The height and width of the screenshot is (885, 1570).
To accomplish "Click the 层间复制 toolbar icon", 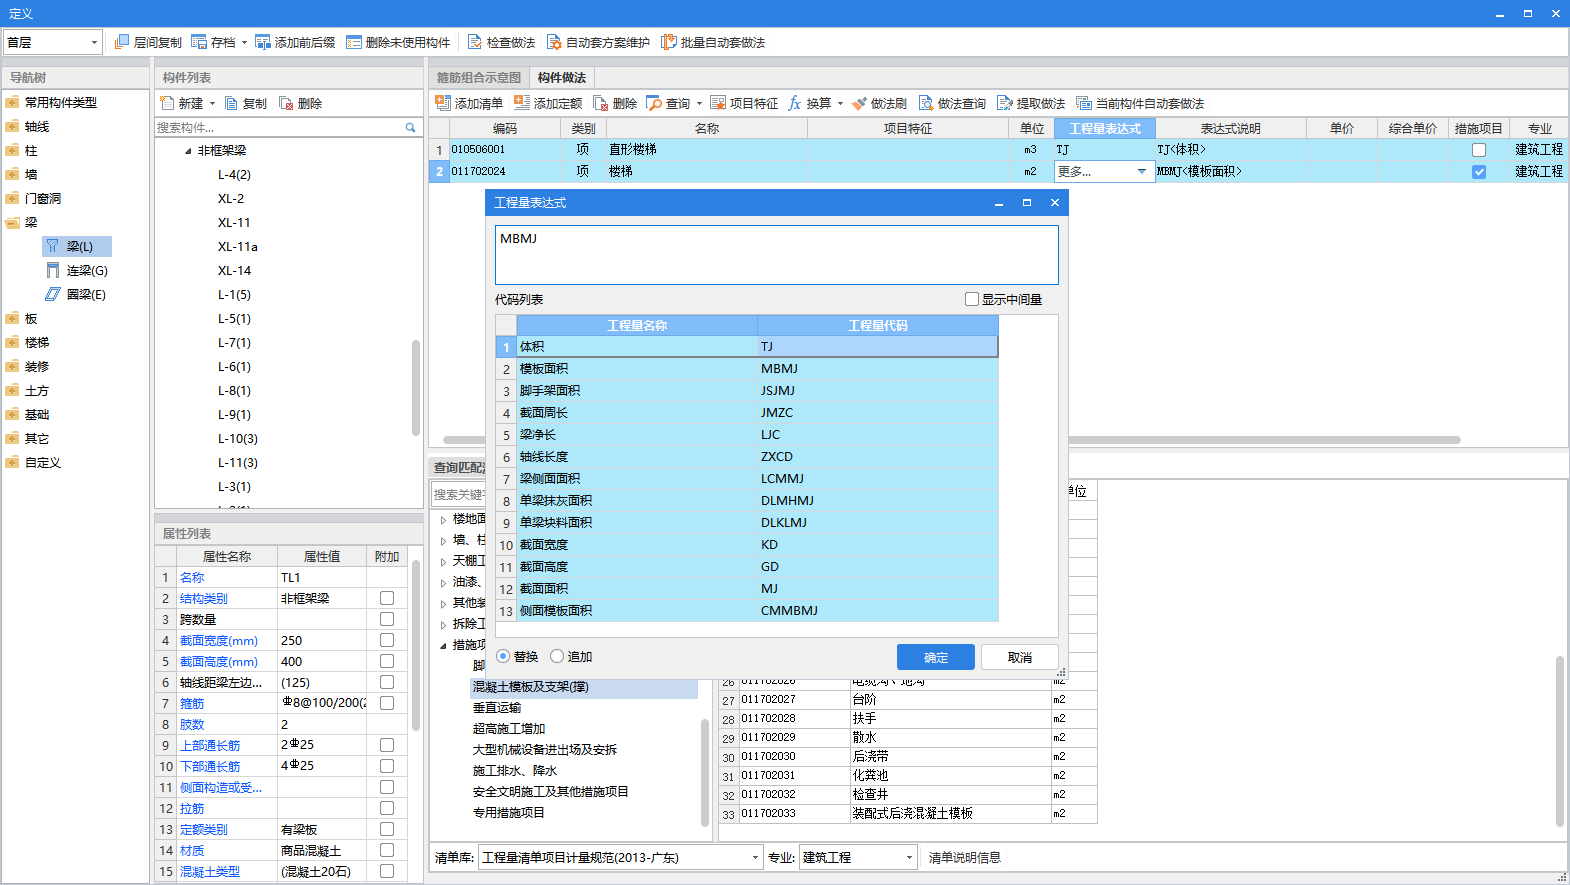I will pyautogui.click(x=122, y=42).
